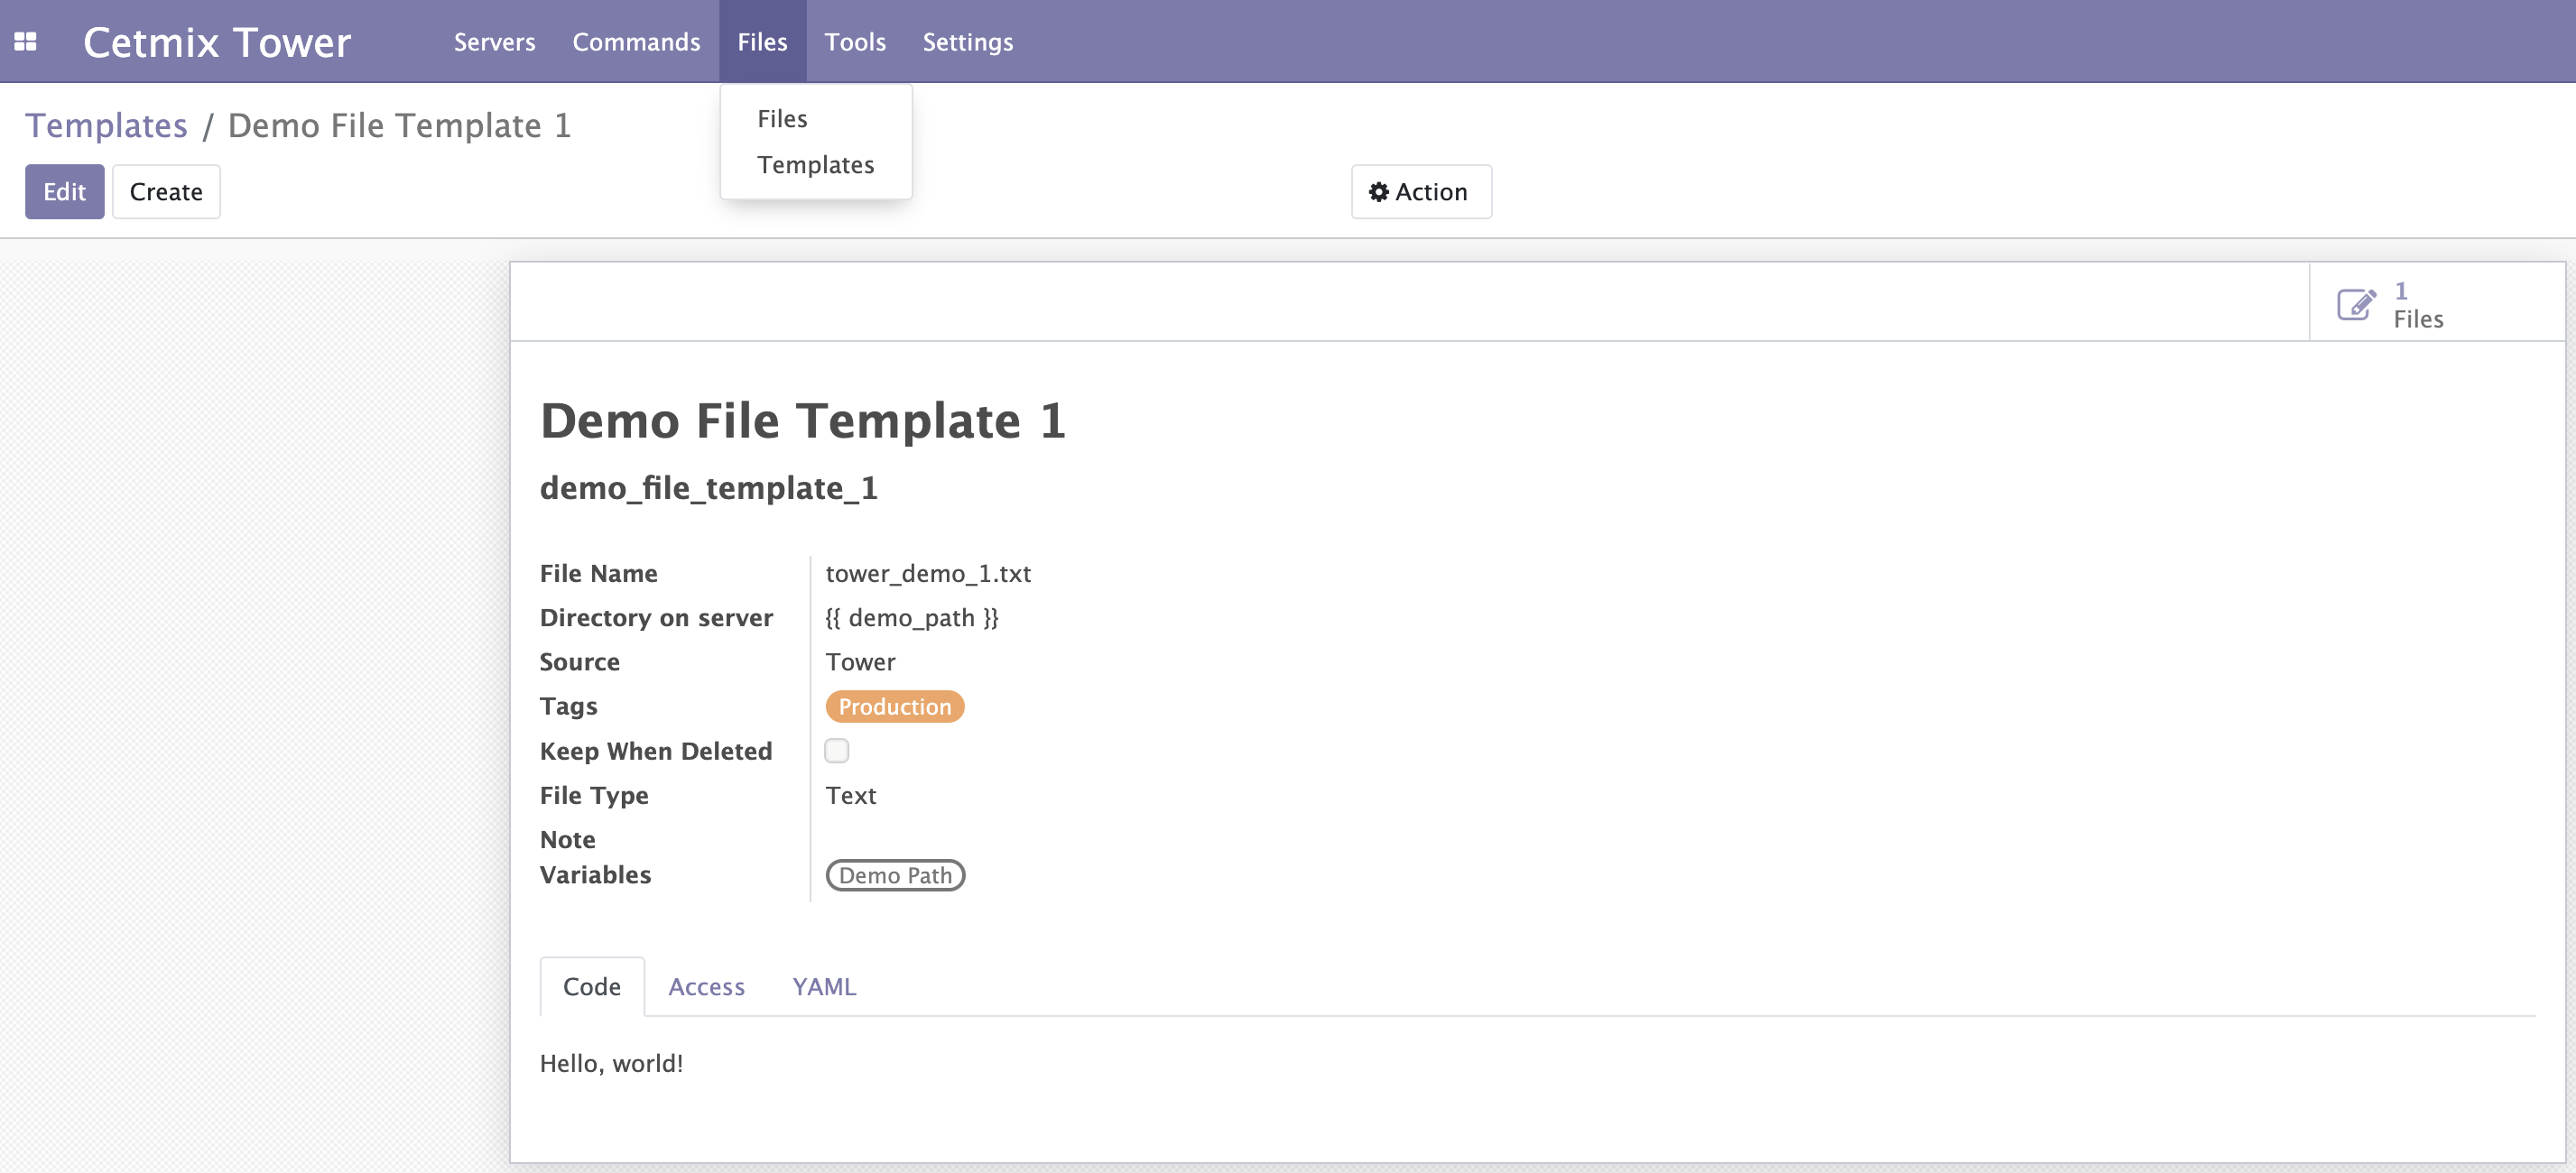Click the Files edit pencil icon
Screen dimensions: 2576x1173
point(2355,304)
